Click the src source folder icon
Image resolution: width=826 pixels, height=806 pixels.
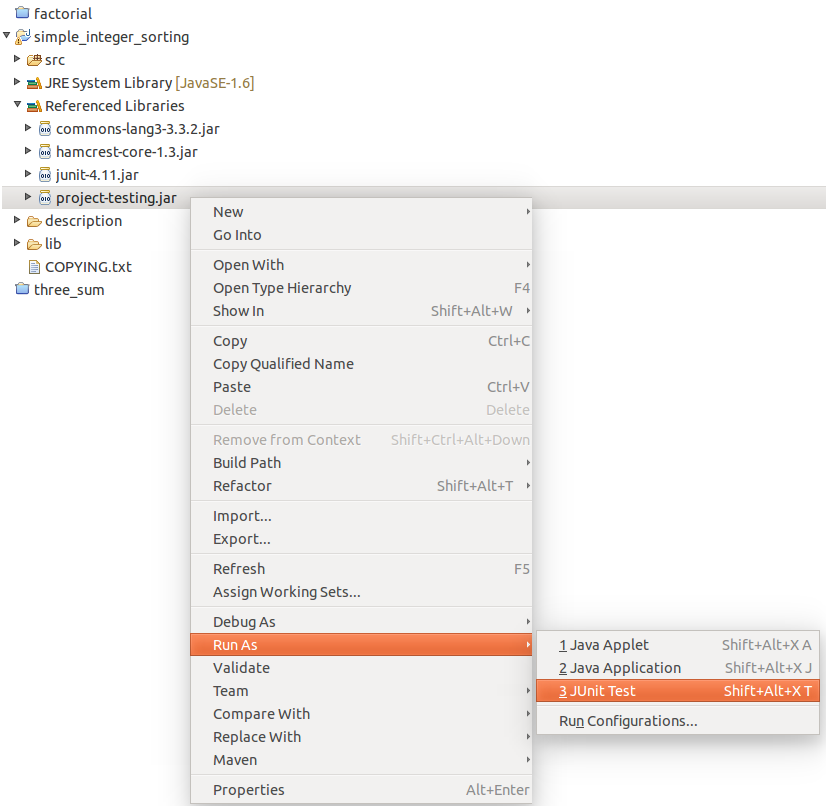pyautogui.click(x=34, y=60)
